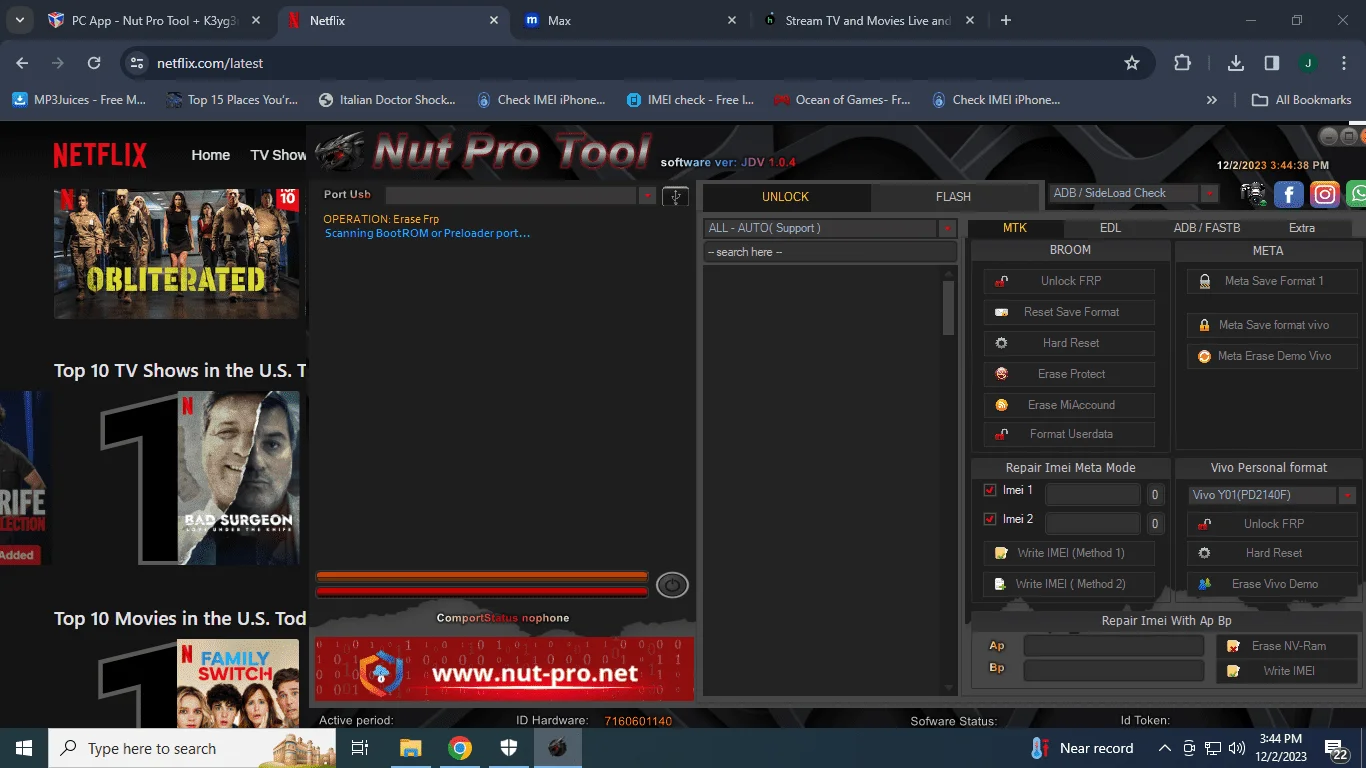Click the camera screenshot icon
1366x768 pixels.
(x=1253, y=194)
